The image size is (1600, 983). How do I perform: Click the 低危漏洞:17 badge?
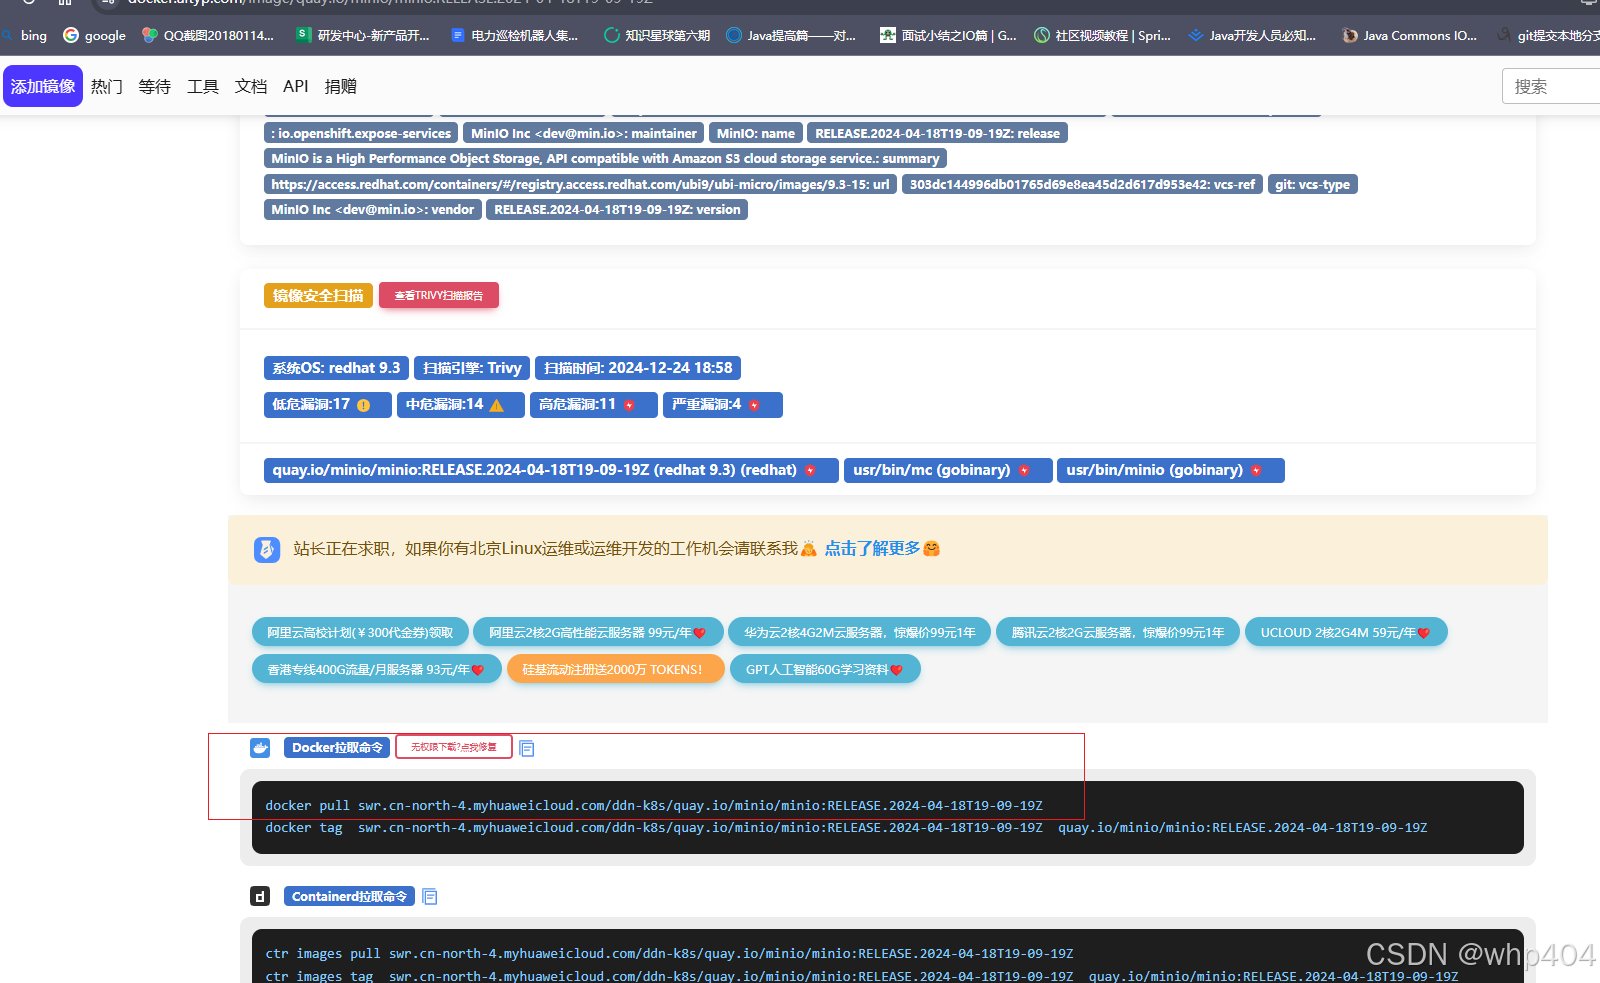328,405
